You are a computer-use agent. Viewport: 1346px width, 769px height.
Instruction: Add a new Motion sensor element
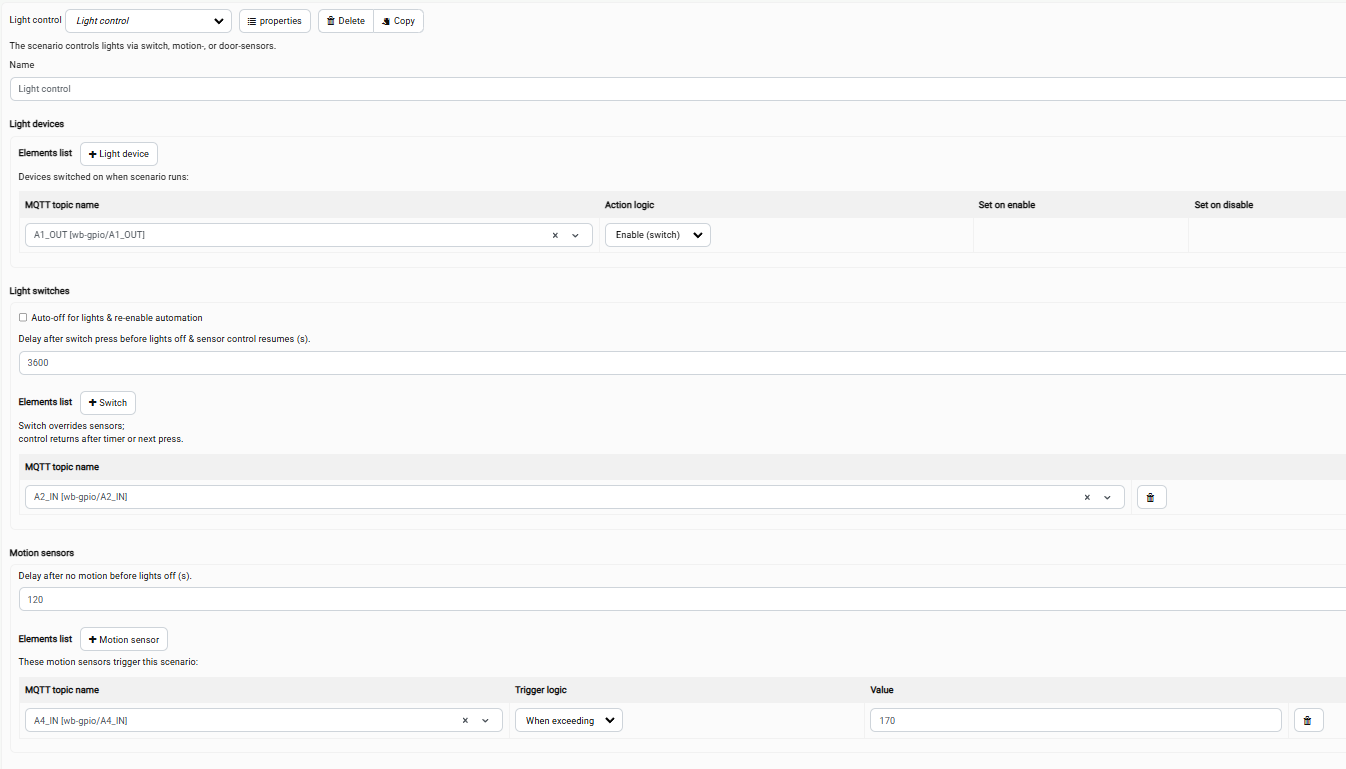(124, 640)
